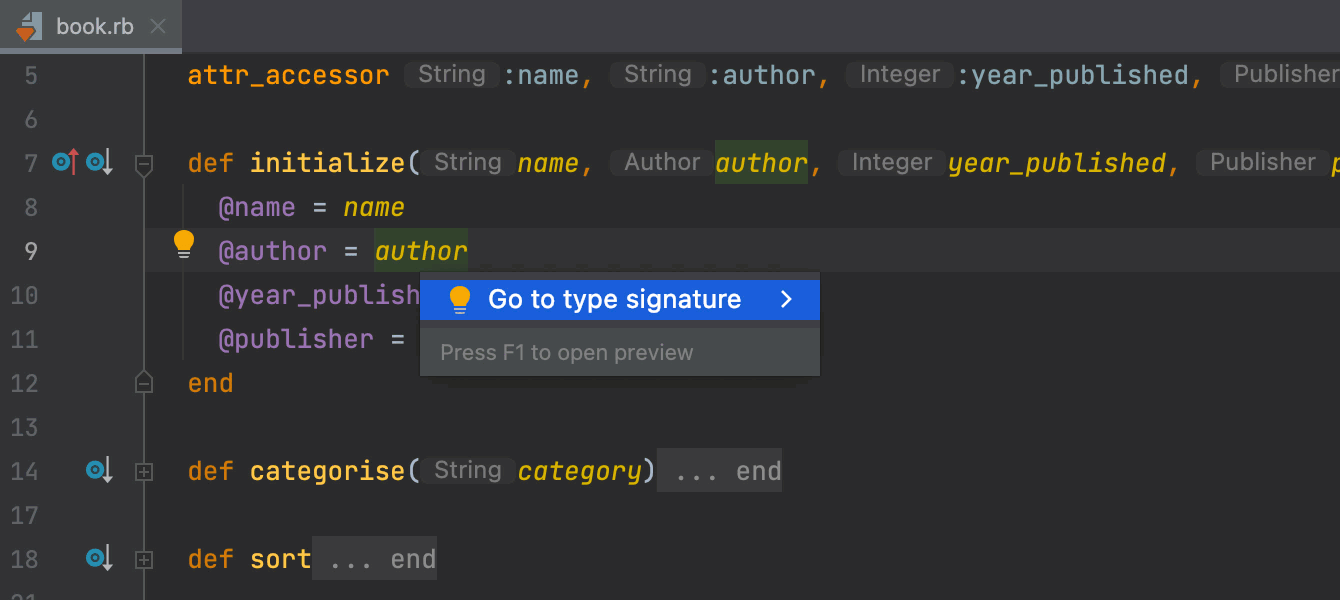Expand the folded sort method
The image size is (1340, 600).
(144, 559)
